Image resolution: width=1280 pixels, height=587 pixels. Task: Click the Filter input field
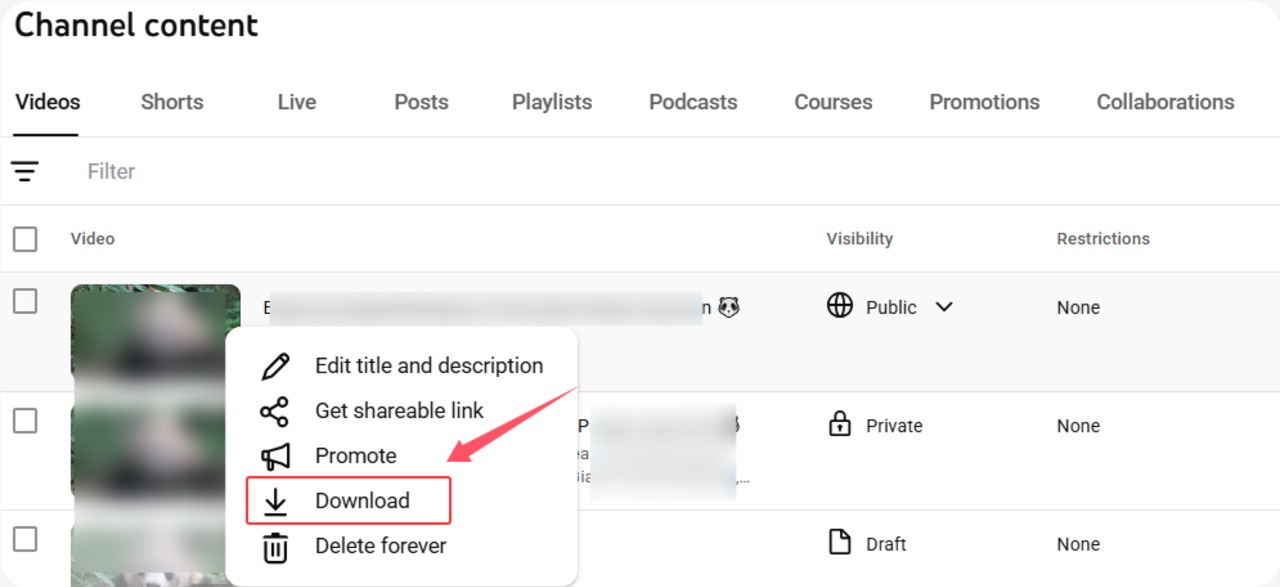coord(400,171)
